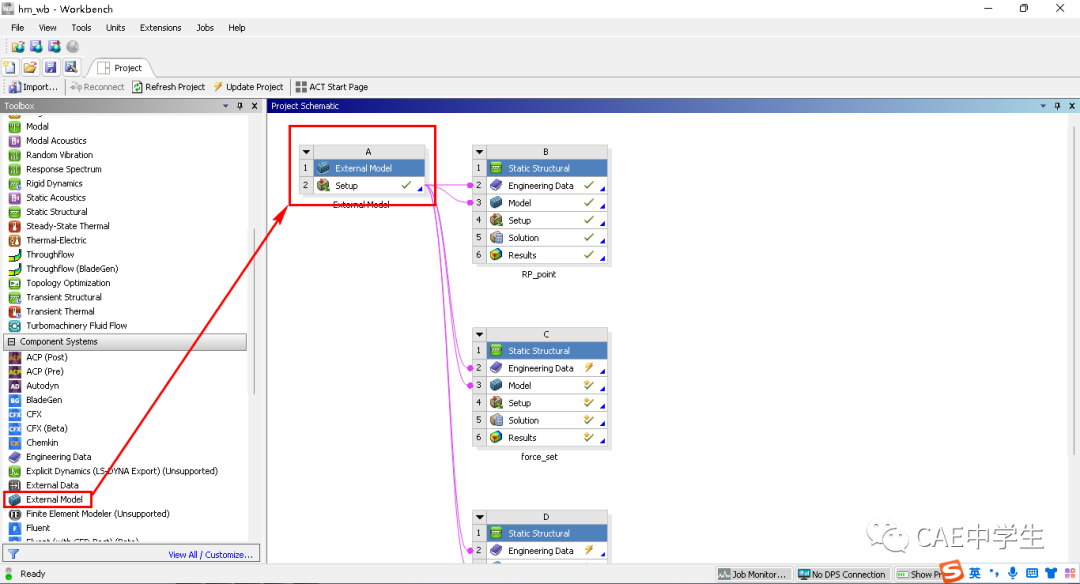Click the ACP (Post) component icon
The image size is (1080, 584).
coord(14,357)
